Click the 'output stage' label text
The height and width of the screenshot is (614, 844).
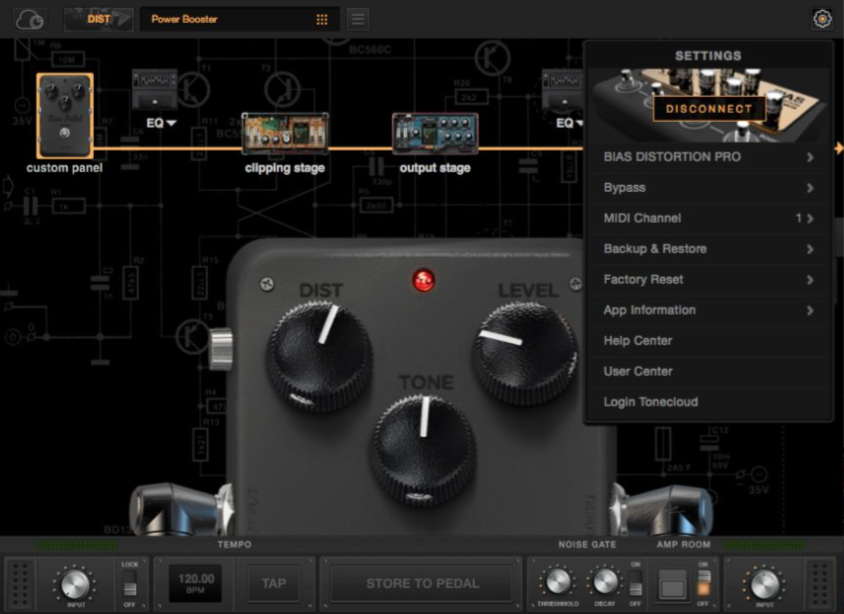(x=435, y=168)
